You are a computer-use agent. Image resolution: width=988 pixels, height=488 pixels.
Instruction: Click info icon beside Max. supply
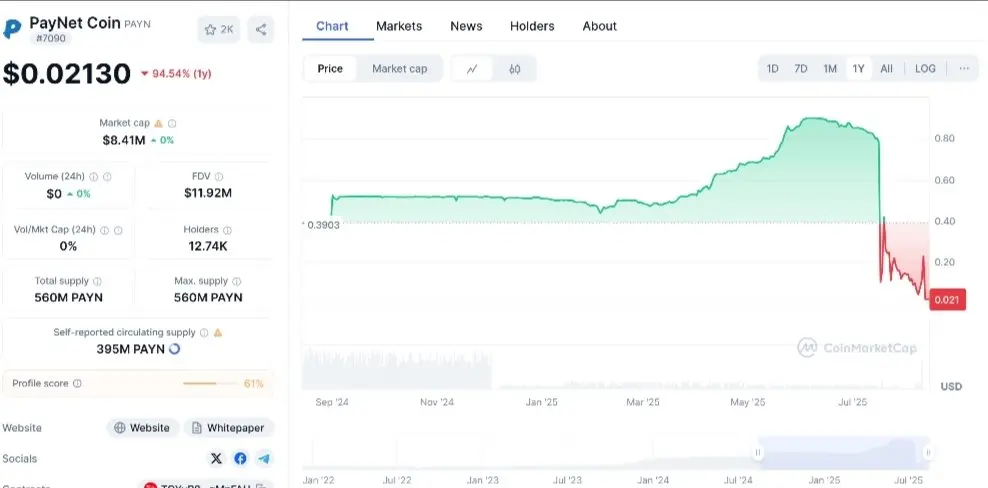pyautogui.click(x=237, y=281)
